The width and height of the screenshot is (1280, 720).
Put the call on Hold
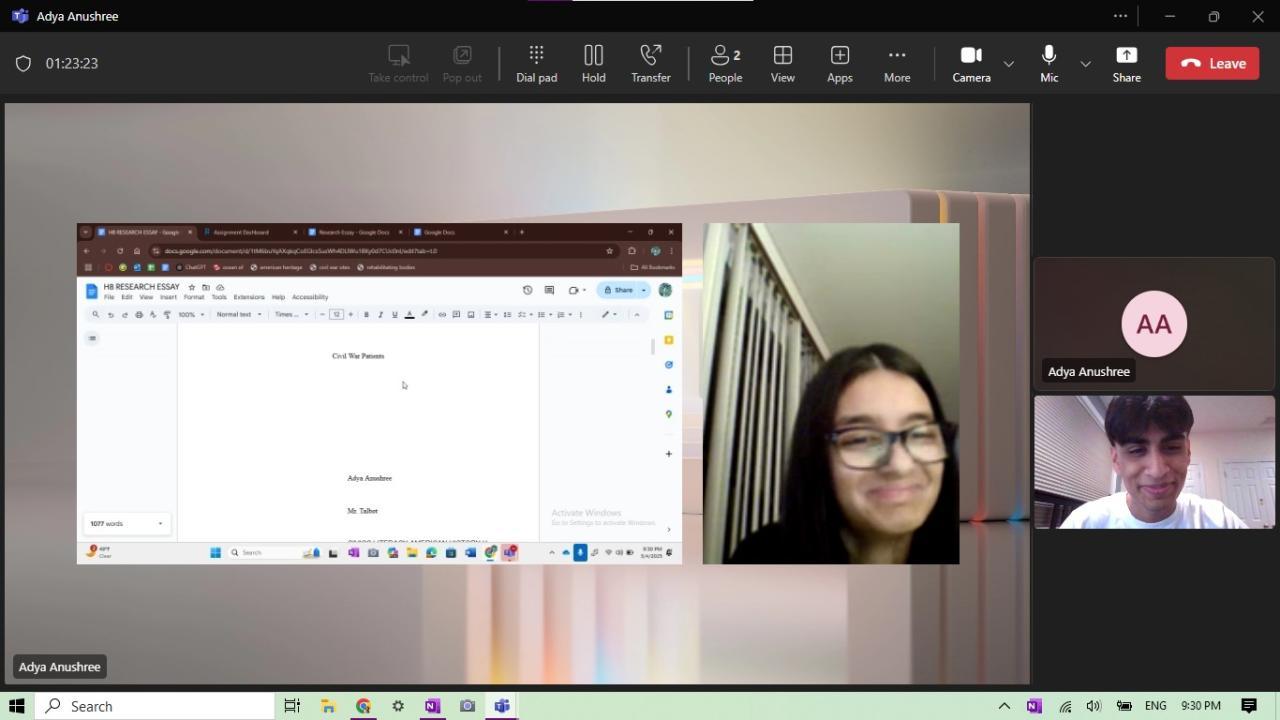click(x=593, y=63)
